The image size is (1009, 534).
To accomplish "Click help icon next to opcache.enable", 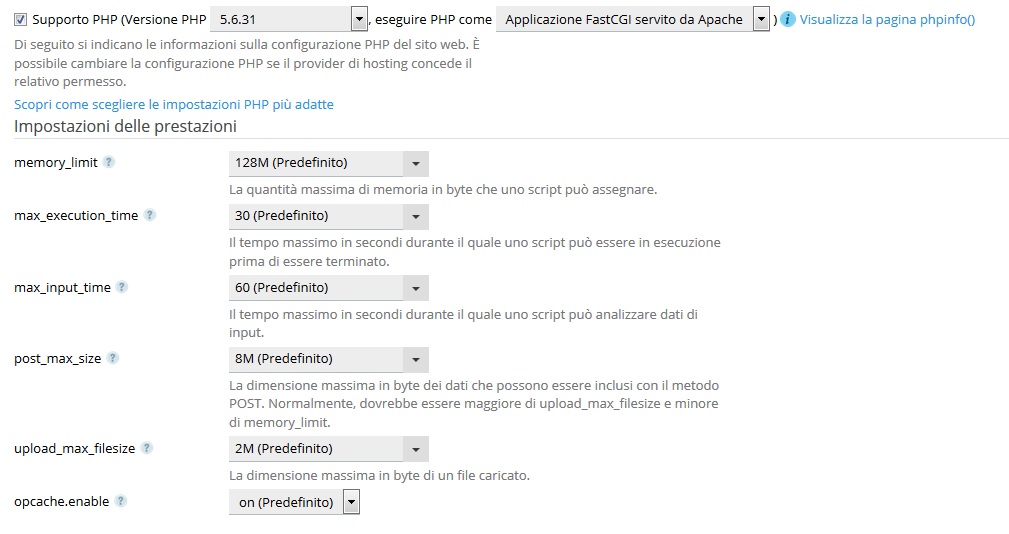I will 121,502.
